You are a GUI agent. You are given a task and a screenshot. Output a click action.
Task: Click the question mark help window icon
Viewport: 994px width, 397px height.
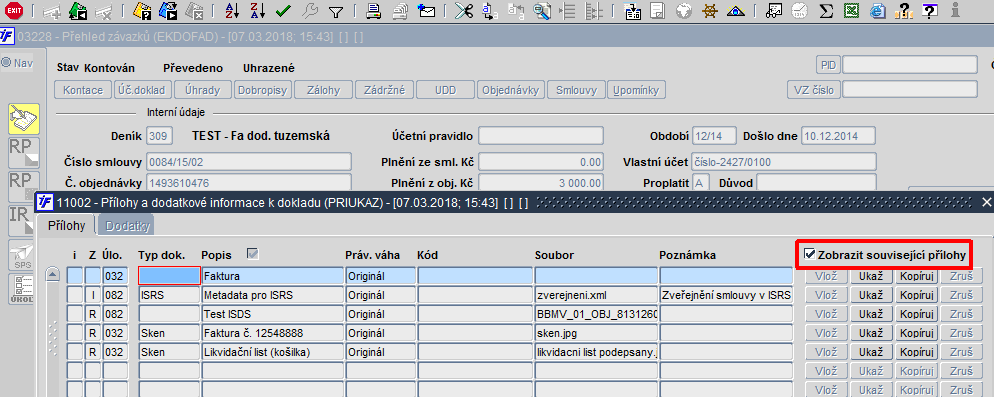point(930,11)
